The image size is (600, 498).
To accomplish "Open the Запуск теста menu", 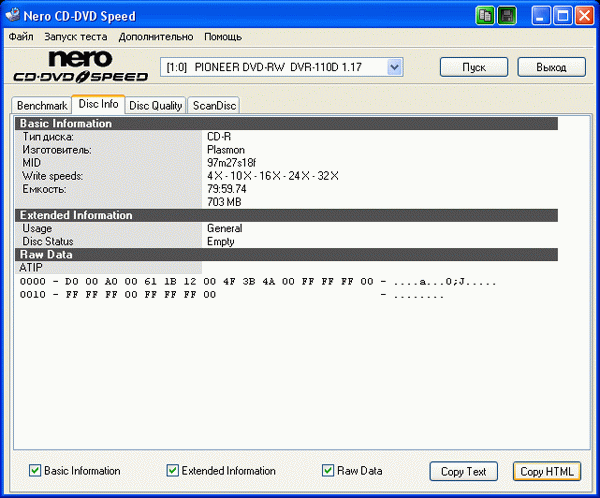I will (75, 37).
